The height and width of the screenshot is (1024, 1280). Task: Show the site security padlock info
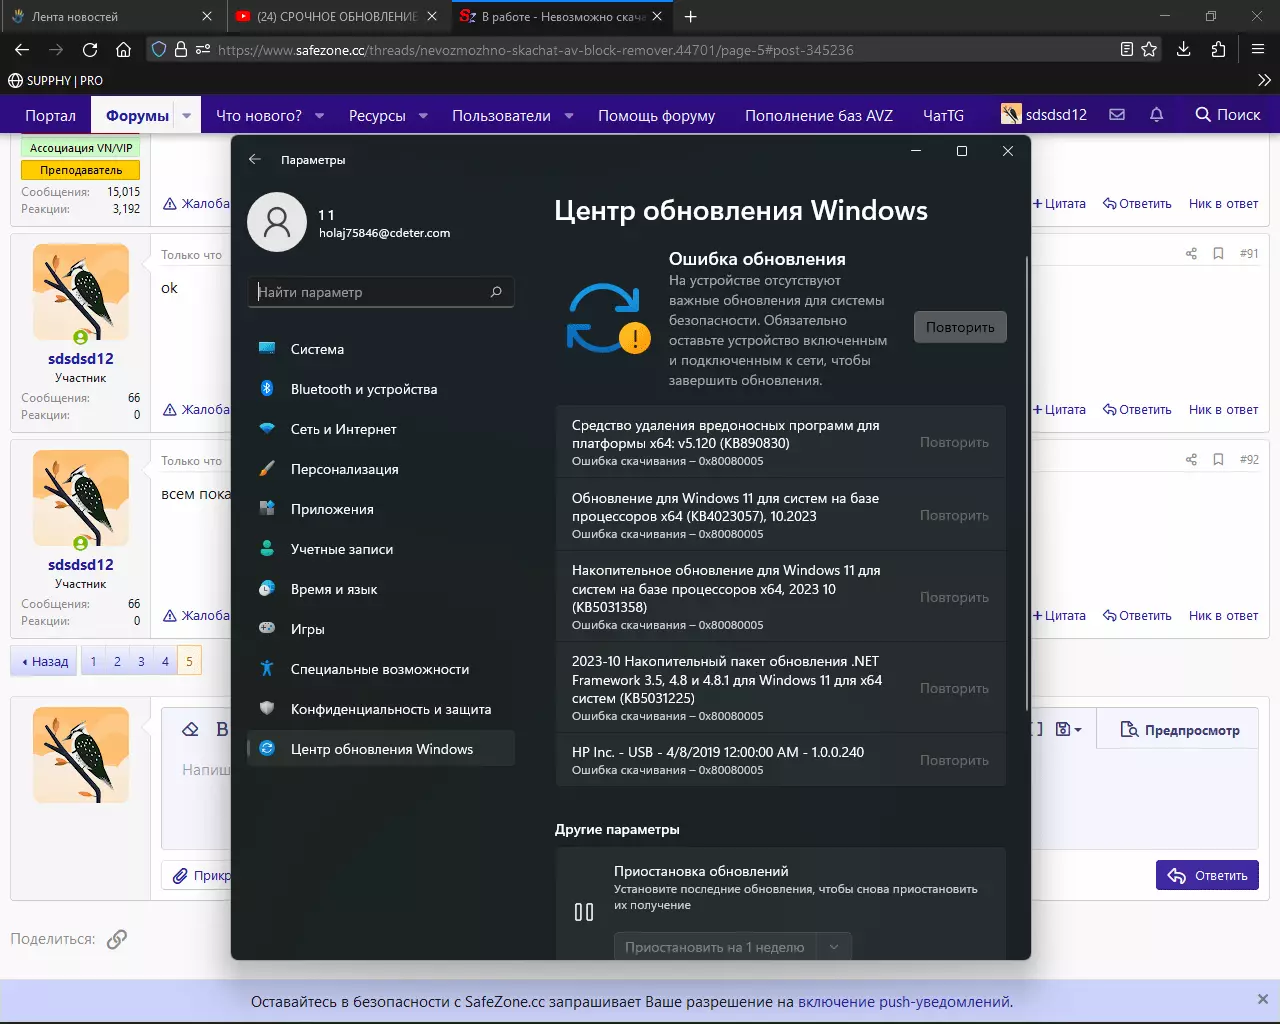181,49
